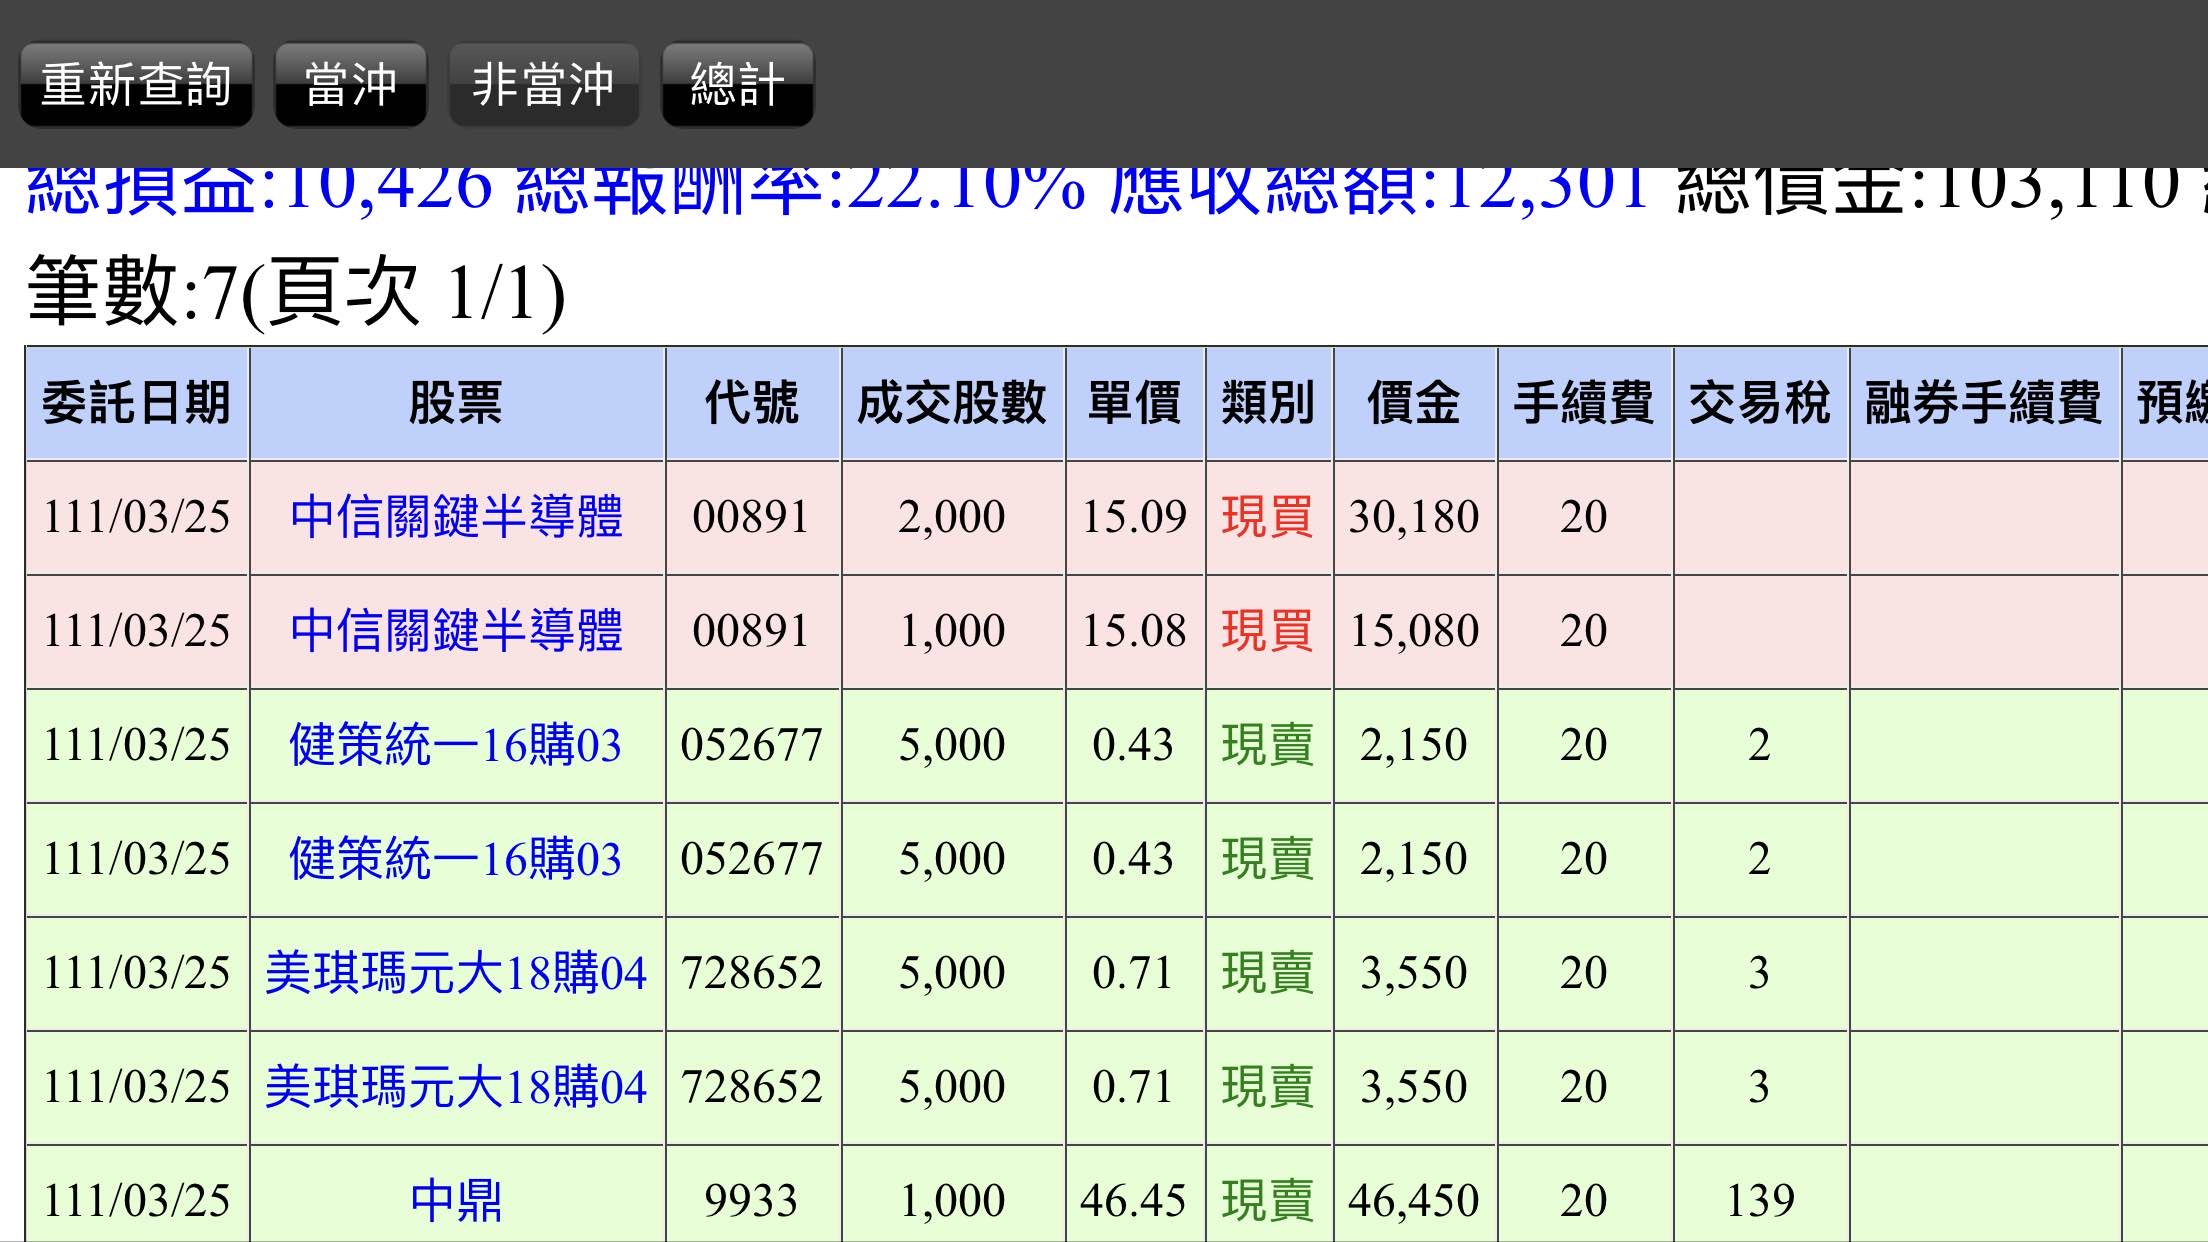Open the 總計 summary view
Viewport: 2208px width, 1242px height.
pos(737,84)
